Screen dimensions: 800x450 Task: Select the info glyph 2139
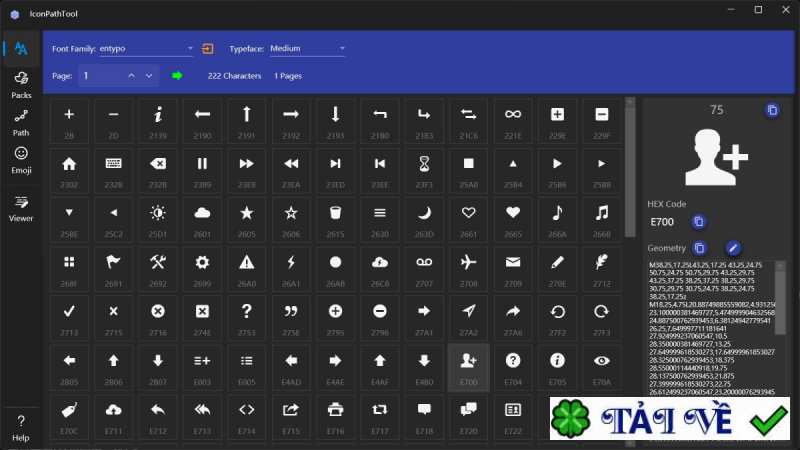(158, 121)
